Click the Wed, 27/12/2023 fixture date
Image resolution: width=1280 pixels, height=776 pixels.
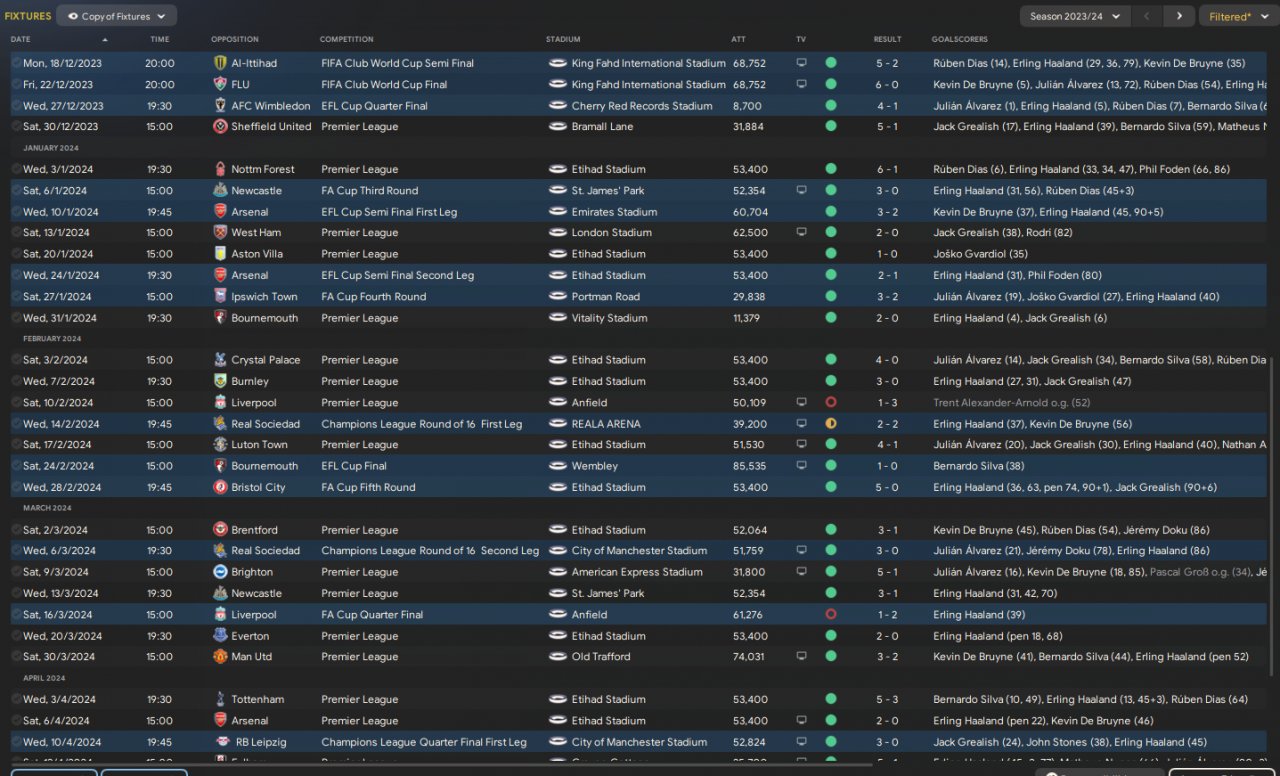tap(63, 106)
